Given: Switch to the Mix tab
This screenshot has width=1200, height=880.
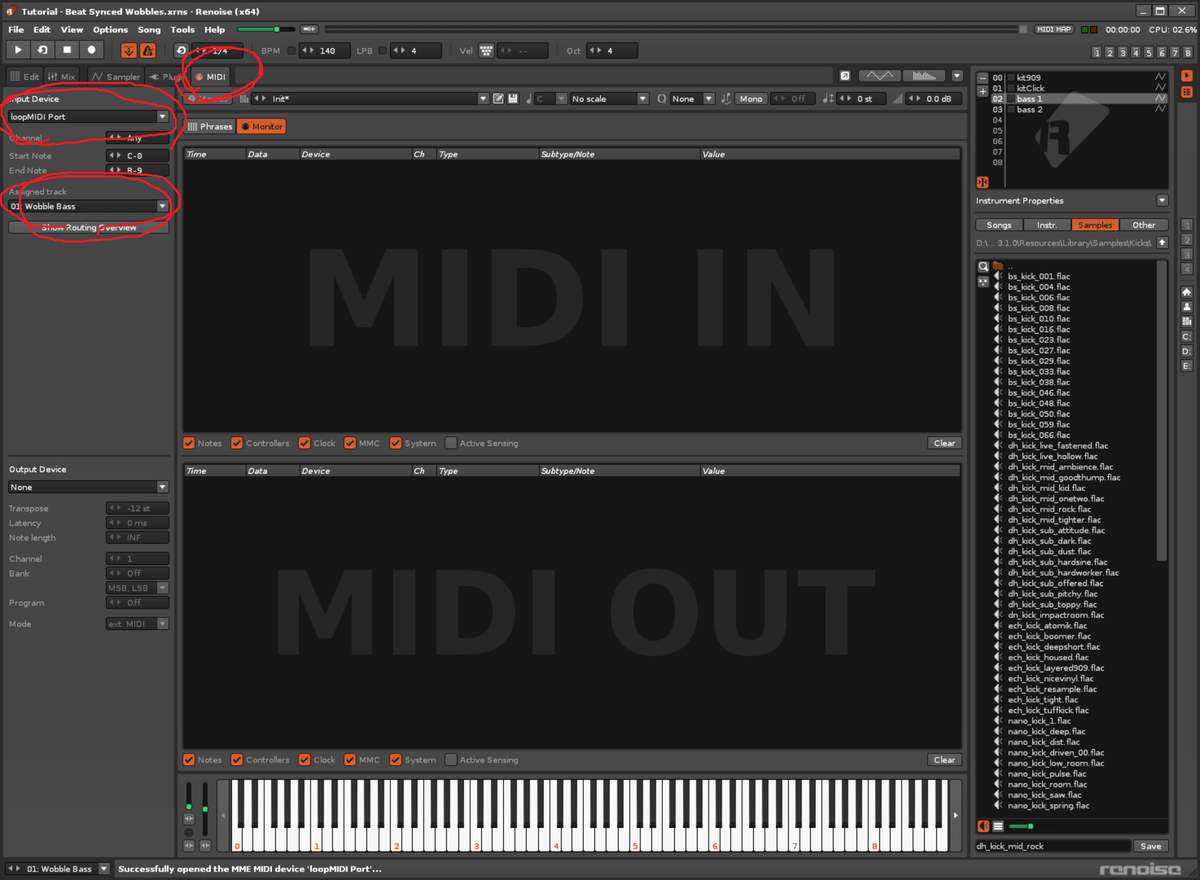Looking at the screenshot, I should tap(62, 76).
